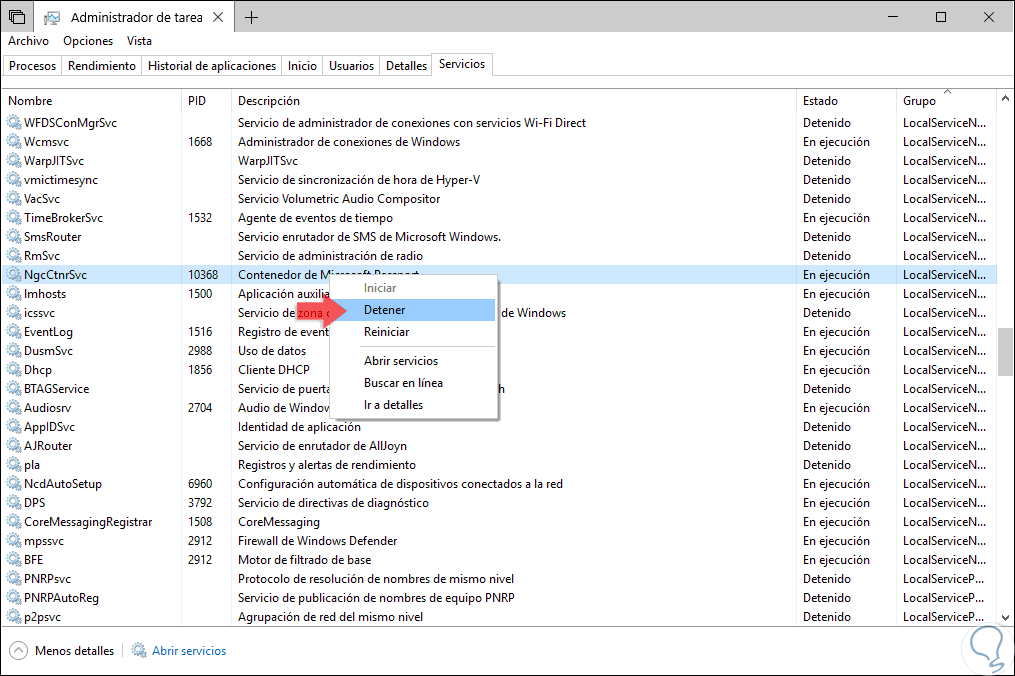Add a new tab with plus button
1015x676 pixels.
point(251,17)
